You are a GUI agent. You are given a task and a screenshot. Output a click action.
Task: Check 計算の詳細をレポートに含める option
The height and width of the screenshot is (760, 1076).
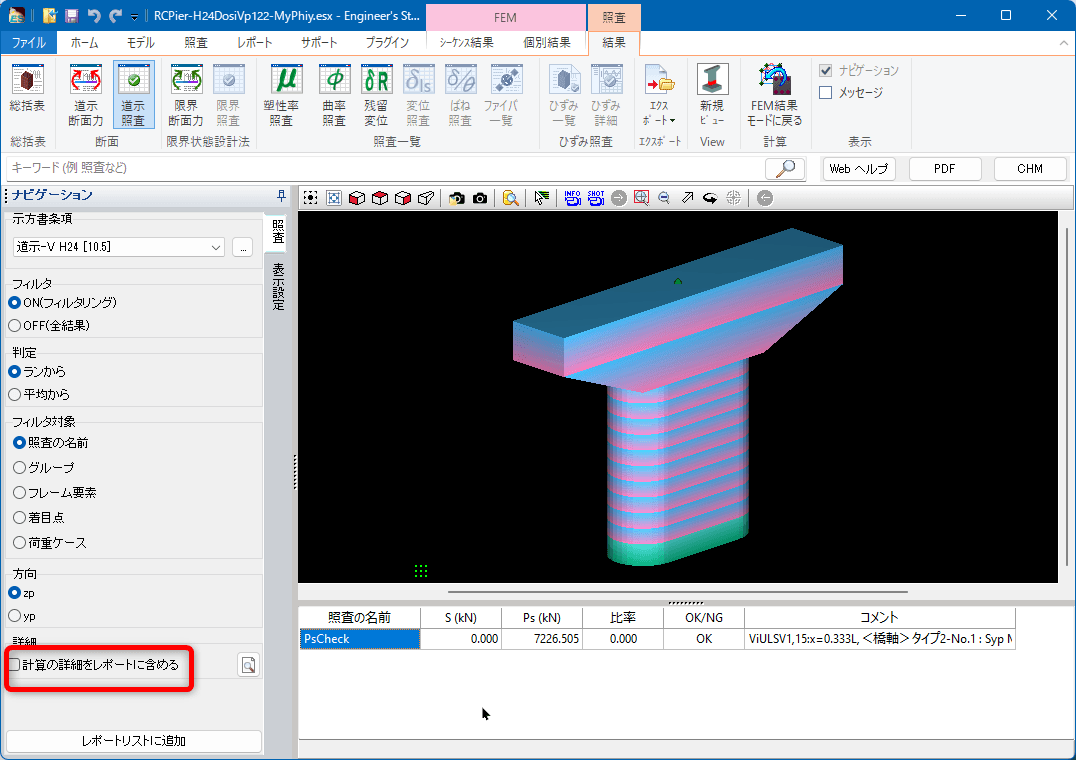pos(14,664)
